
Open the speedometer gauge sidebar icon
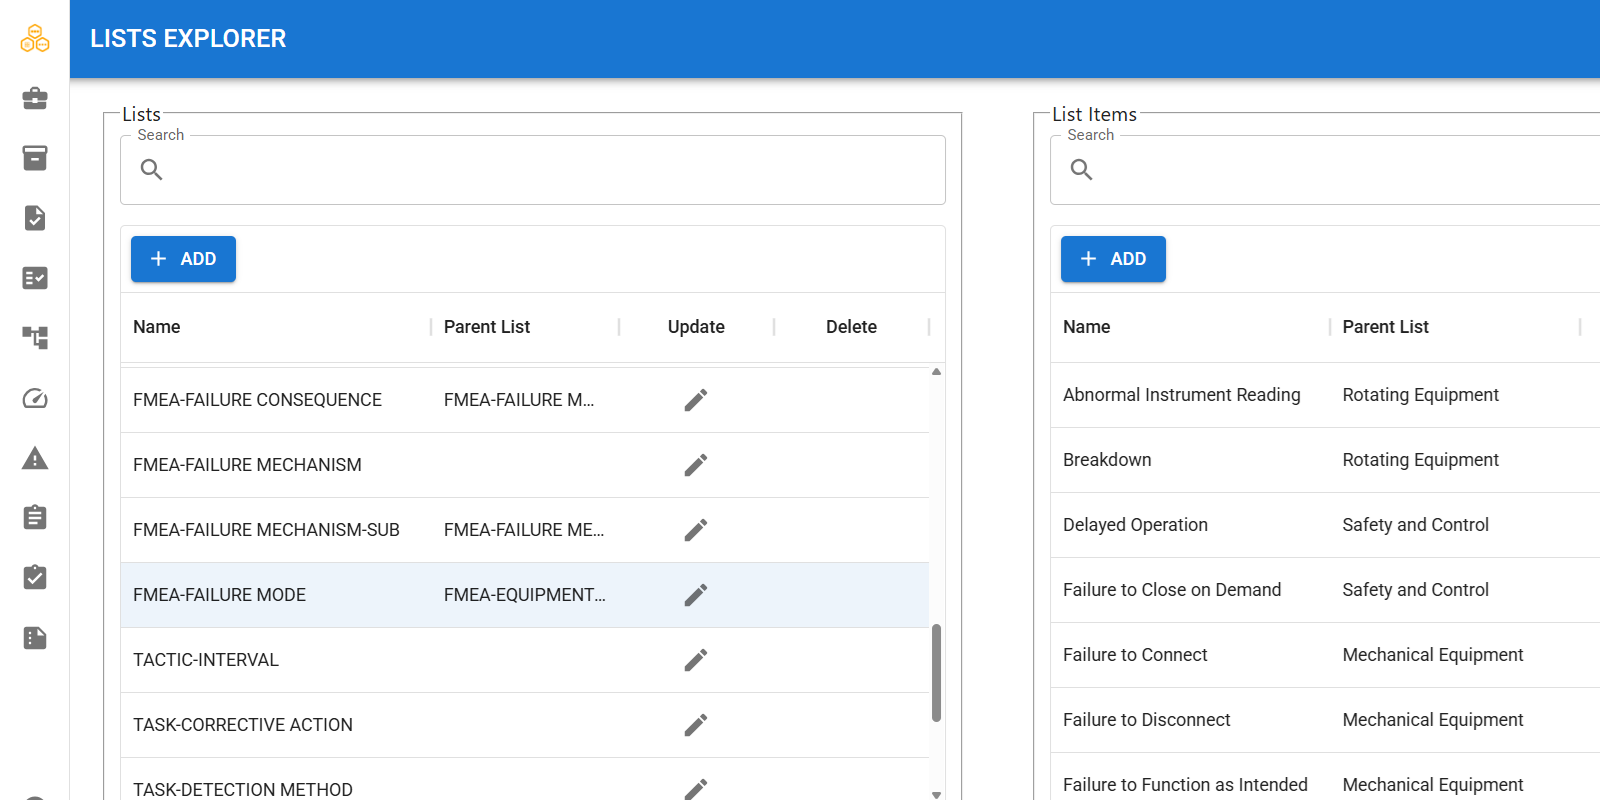tap(35, 398)
